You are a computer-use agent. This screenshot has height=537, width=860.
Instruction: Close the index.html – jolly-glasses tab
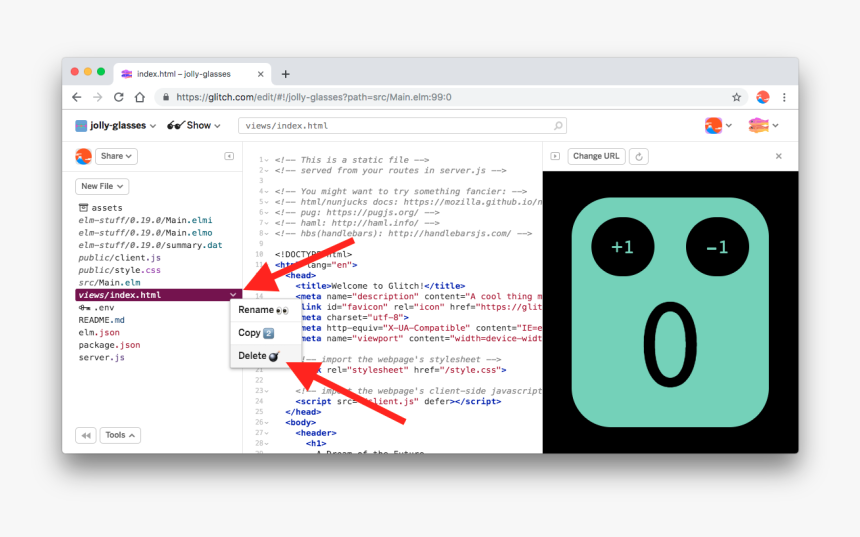tap(261, 74)
